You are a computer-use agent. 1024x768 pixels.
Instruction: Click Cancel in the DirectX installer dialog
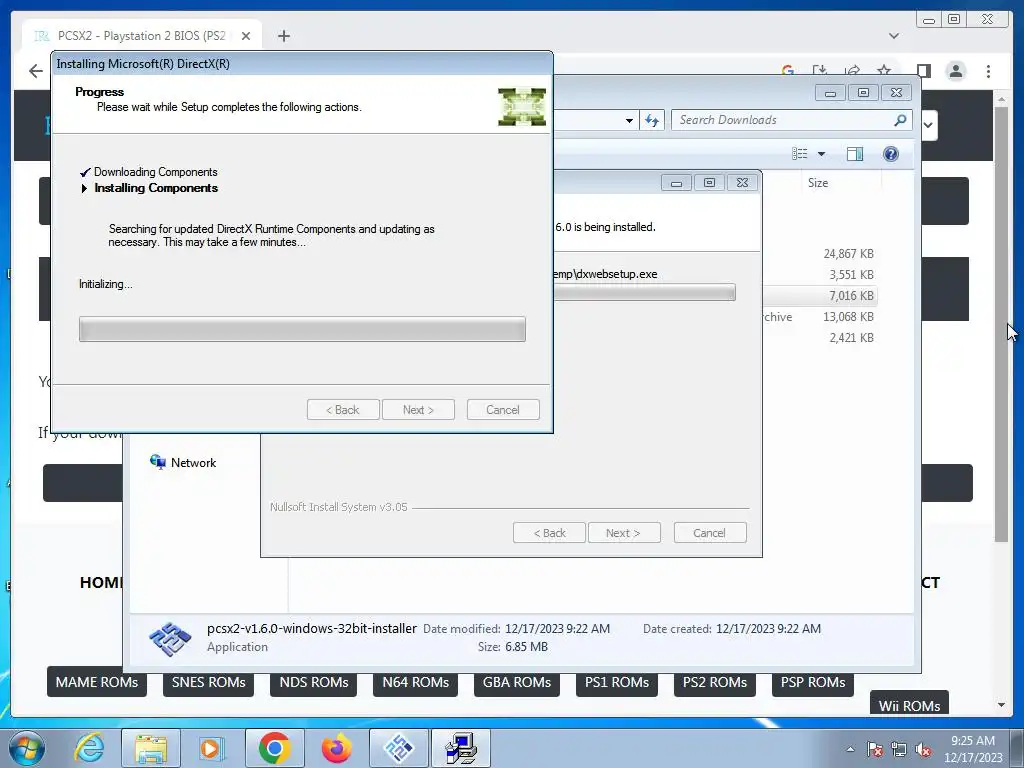503,409
